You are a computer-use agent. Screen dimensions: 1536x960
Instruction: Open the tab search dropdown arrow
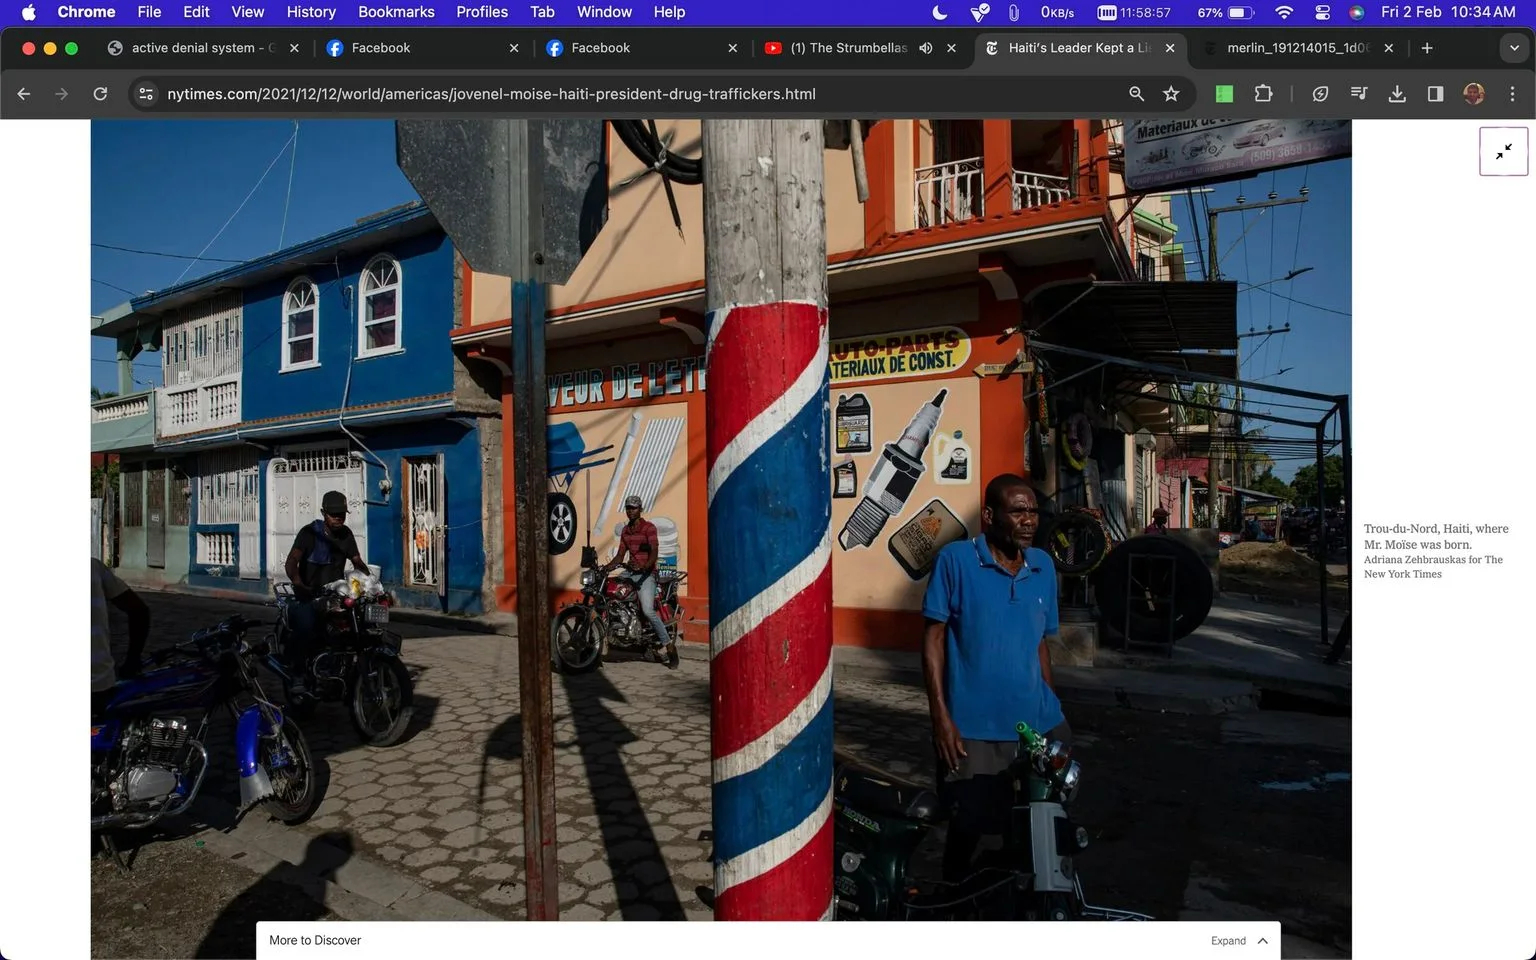1514,48
